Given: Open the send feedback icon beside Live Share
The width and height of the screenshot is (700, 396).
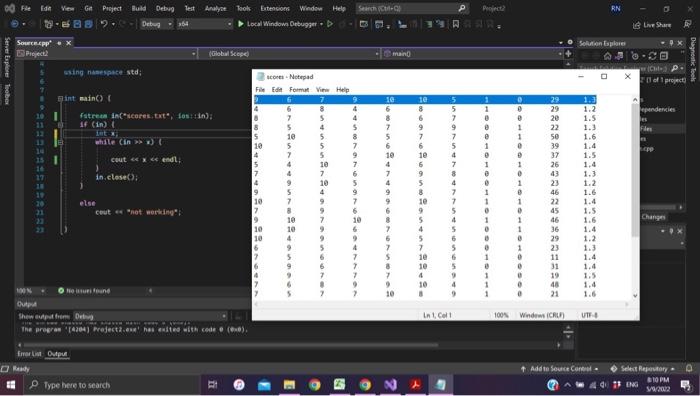Looking at the screenshot, I should (688, 25).
